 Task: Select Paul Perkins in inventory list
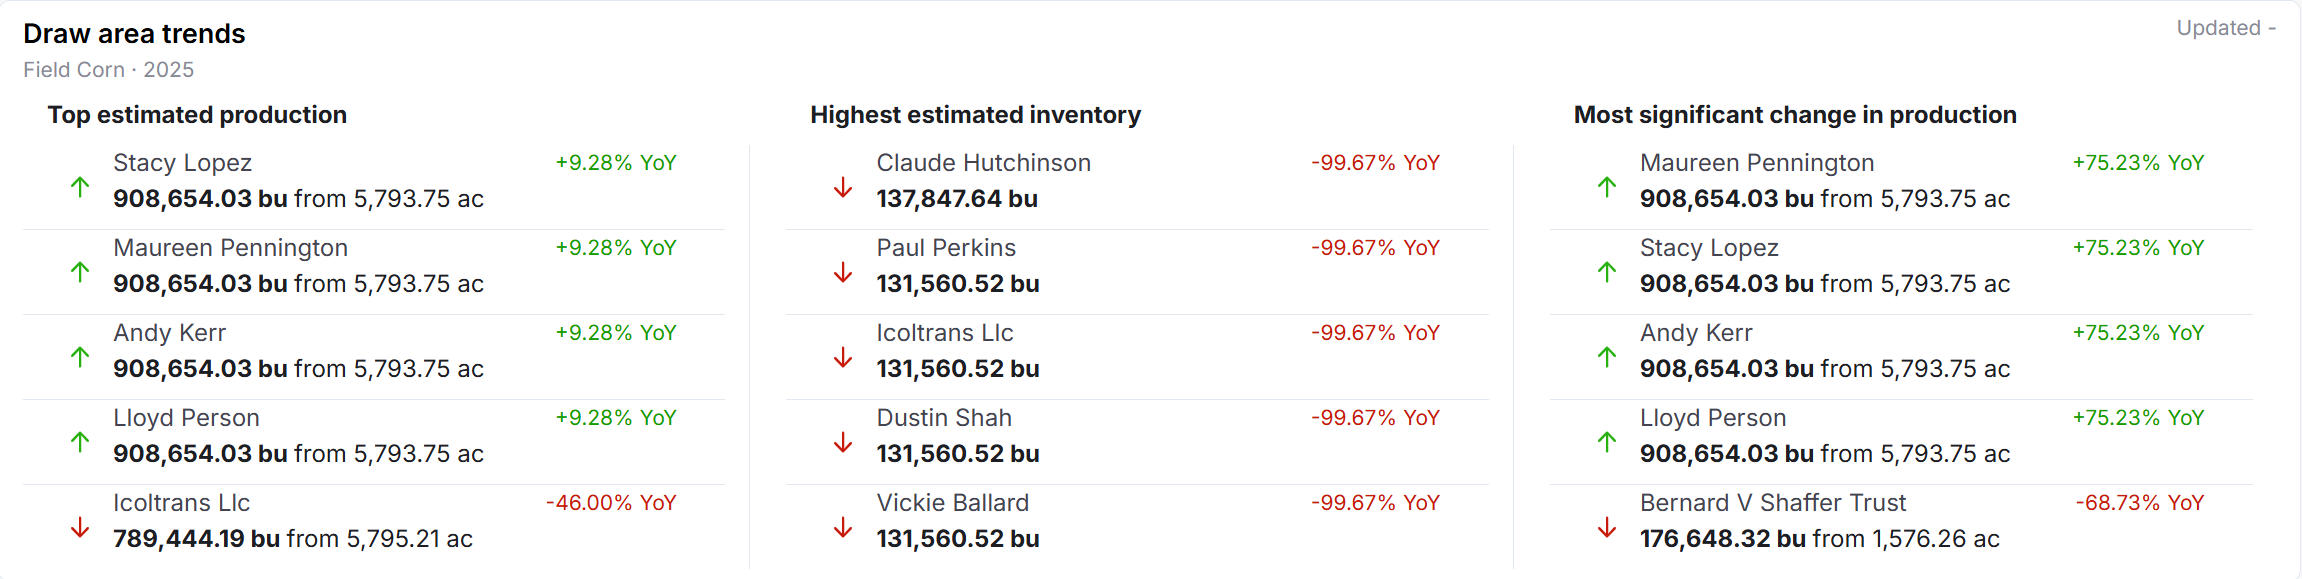click(946, 248)
